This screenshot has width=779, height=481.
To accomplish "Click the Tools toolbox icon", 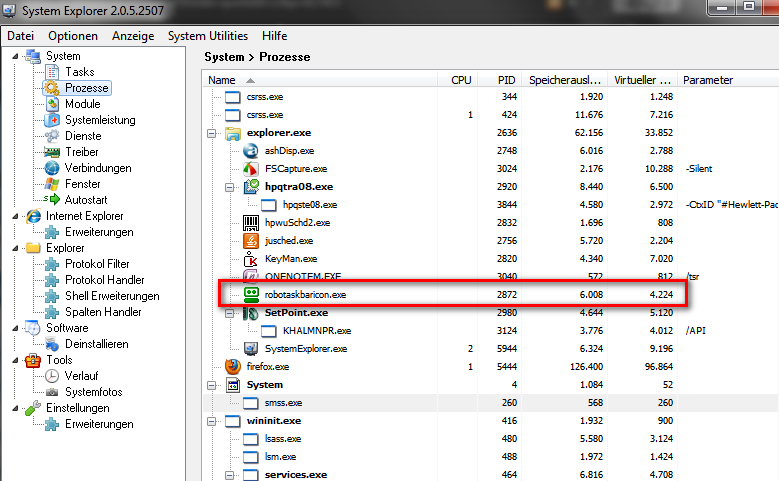I will click(33, 360).
